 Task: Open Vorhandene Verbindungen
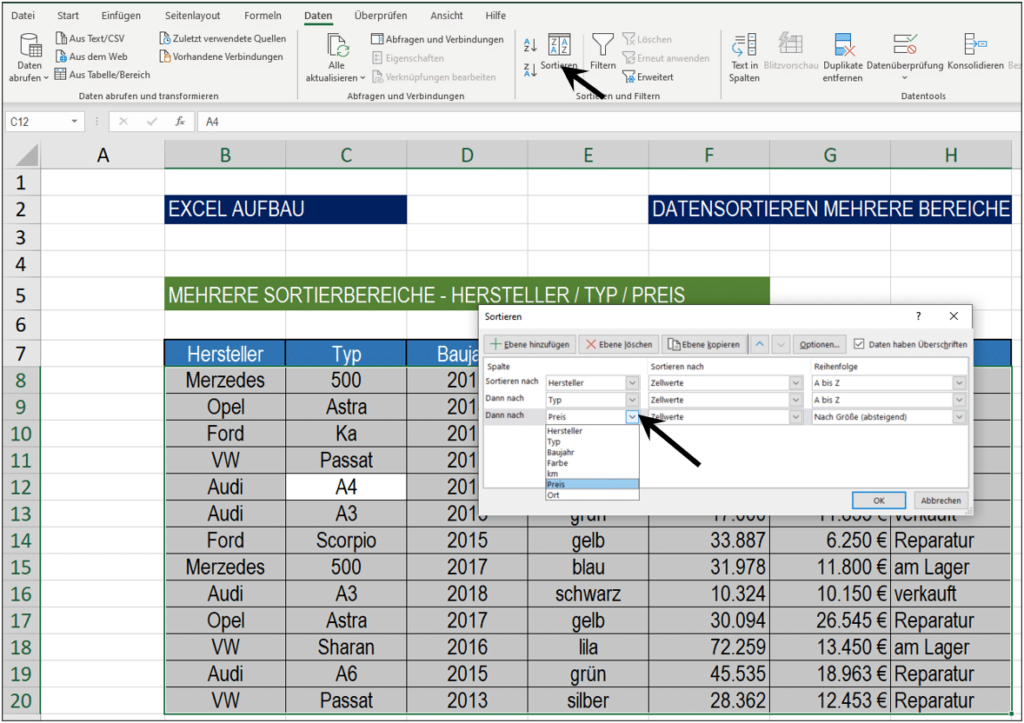tap(221, 57)
